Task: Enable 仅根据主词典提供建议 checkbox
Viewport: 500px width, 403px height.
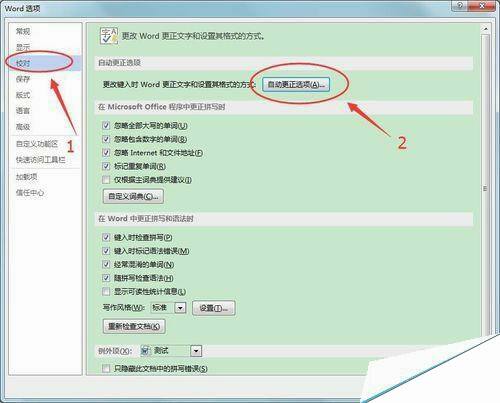Action: [x=106, y=180]
